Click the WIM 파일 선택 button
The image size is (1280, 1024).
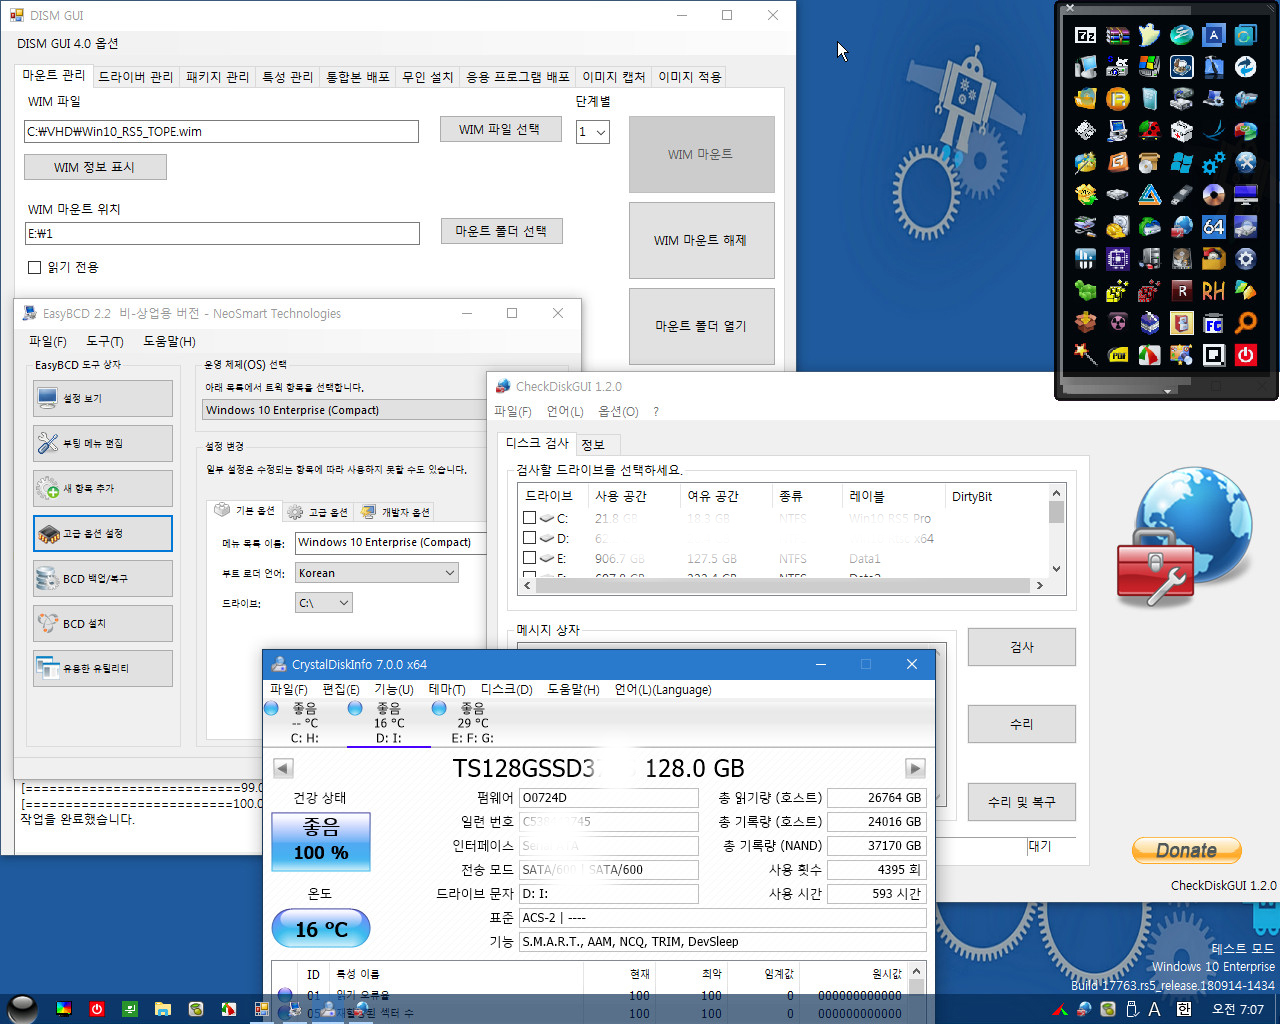click(501, 129)
